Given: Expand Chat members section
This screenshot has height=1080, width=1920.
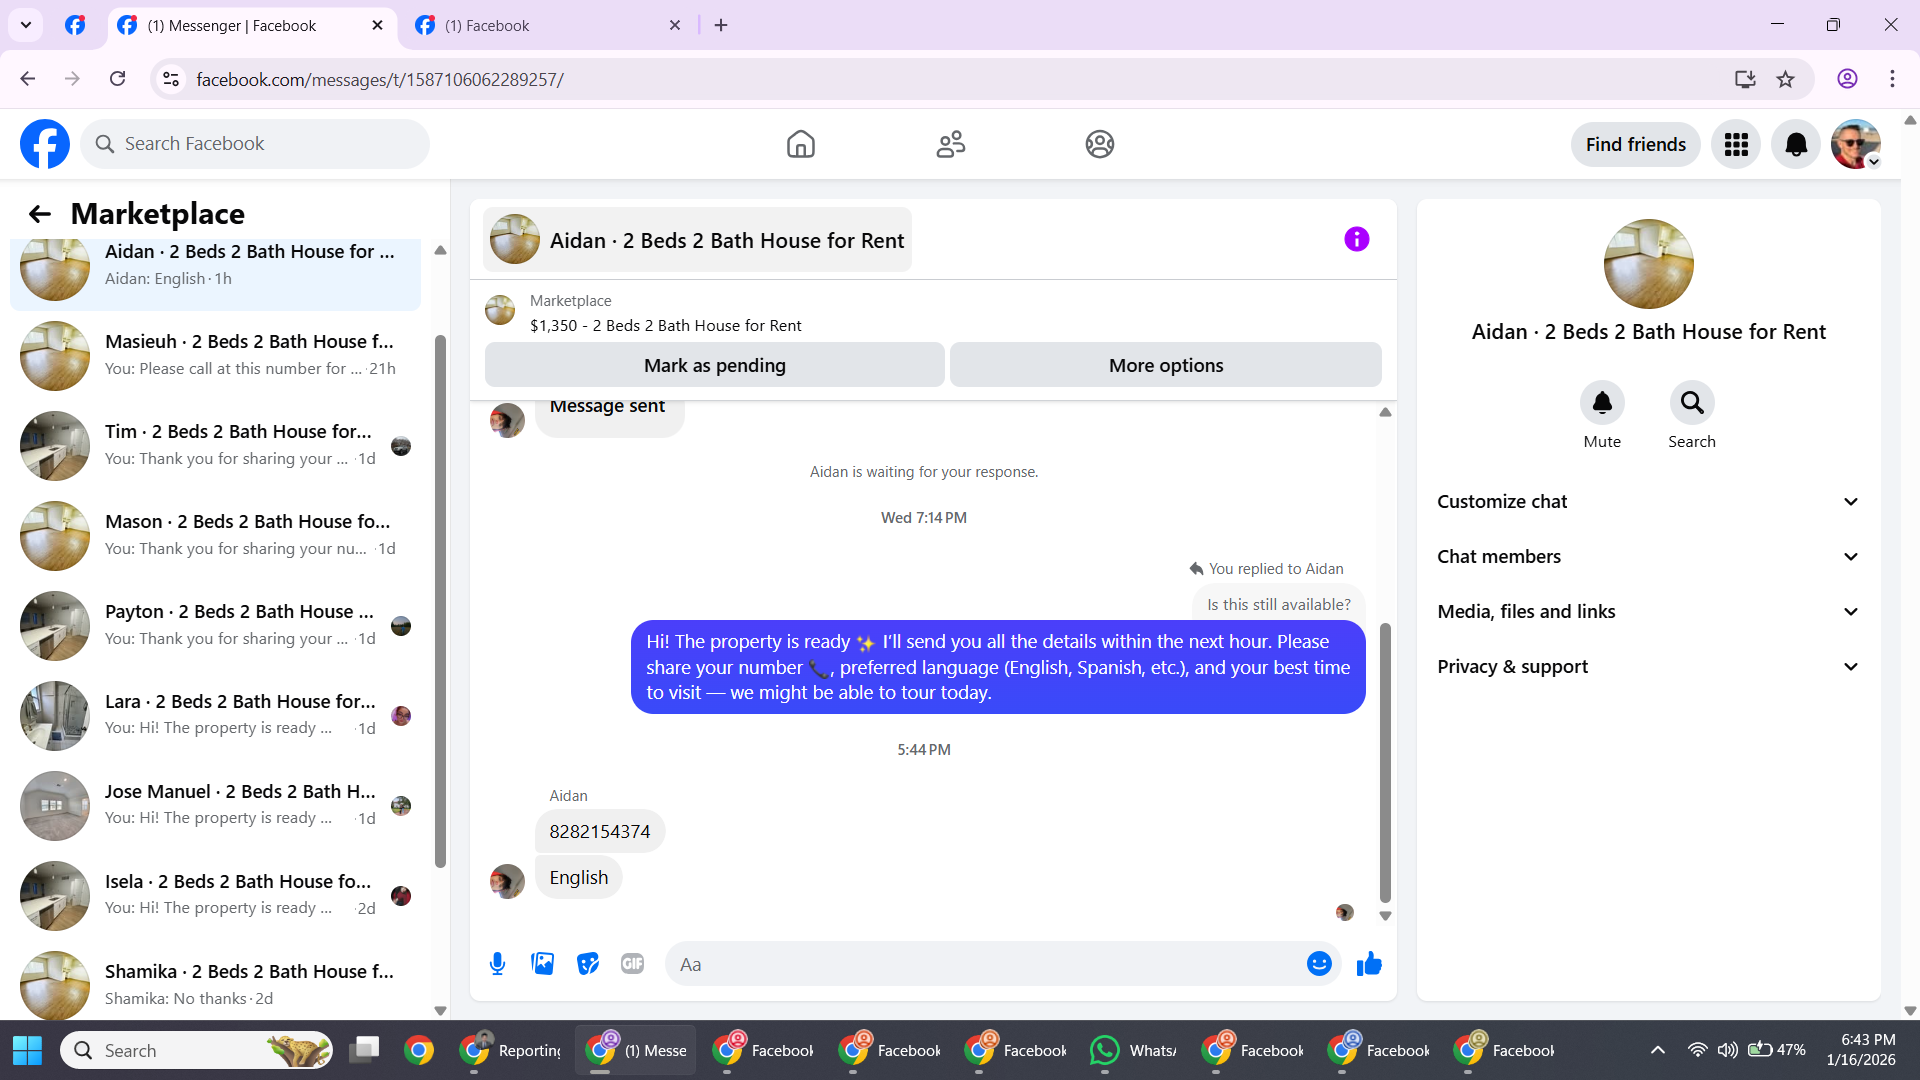Looking at the screenshot, I should [1648, 557].
